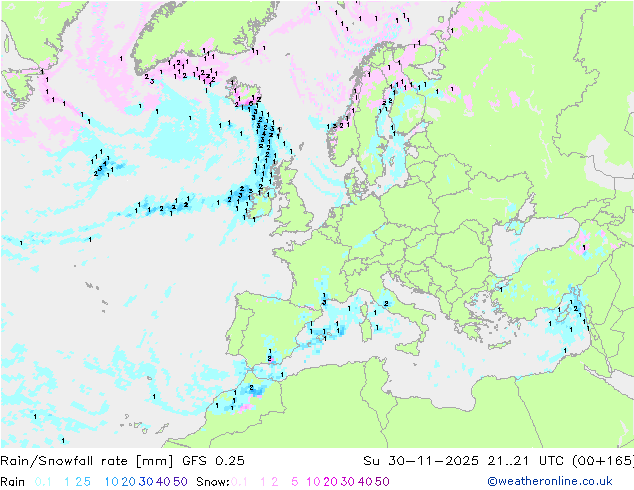The width and height of the screenshot is (634, 490).
Task: Click the '(00+165)' forecast offset text
Action: click(603, 461)
